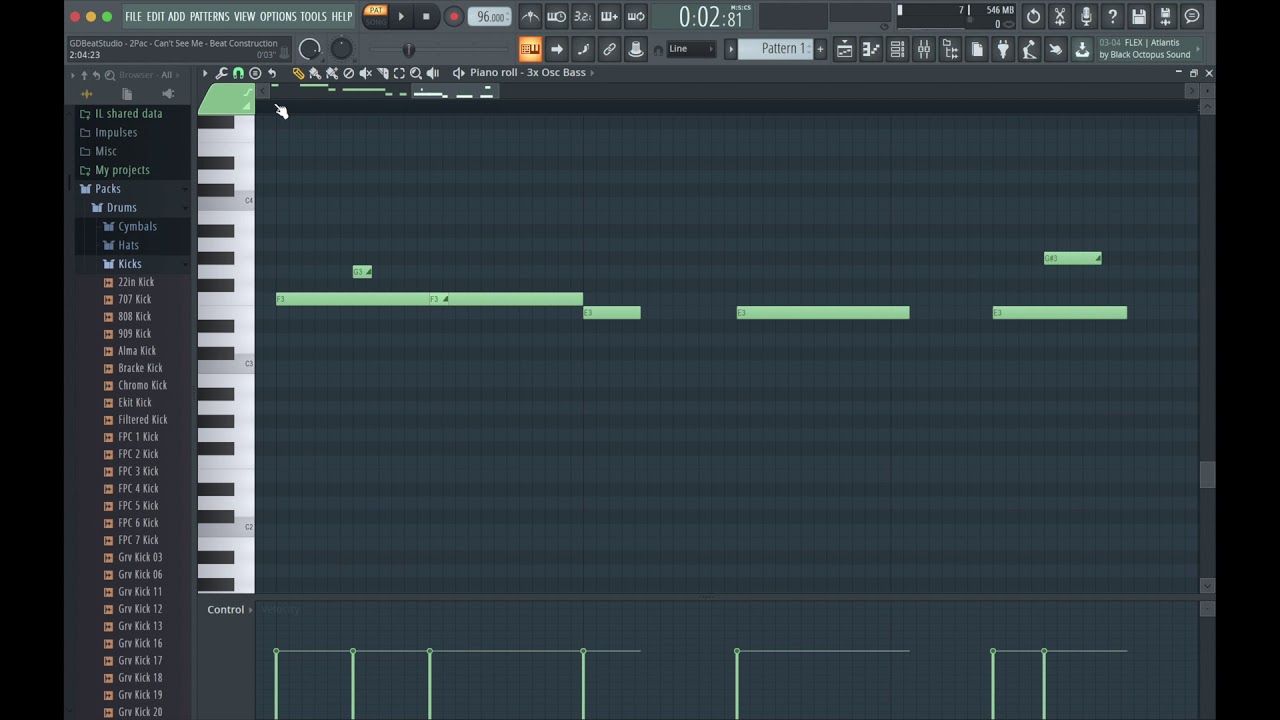
Task: Toggle piano roll magnet snap icon
Action: coord(238,73)
